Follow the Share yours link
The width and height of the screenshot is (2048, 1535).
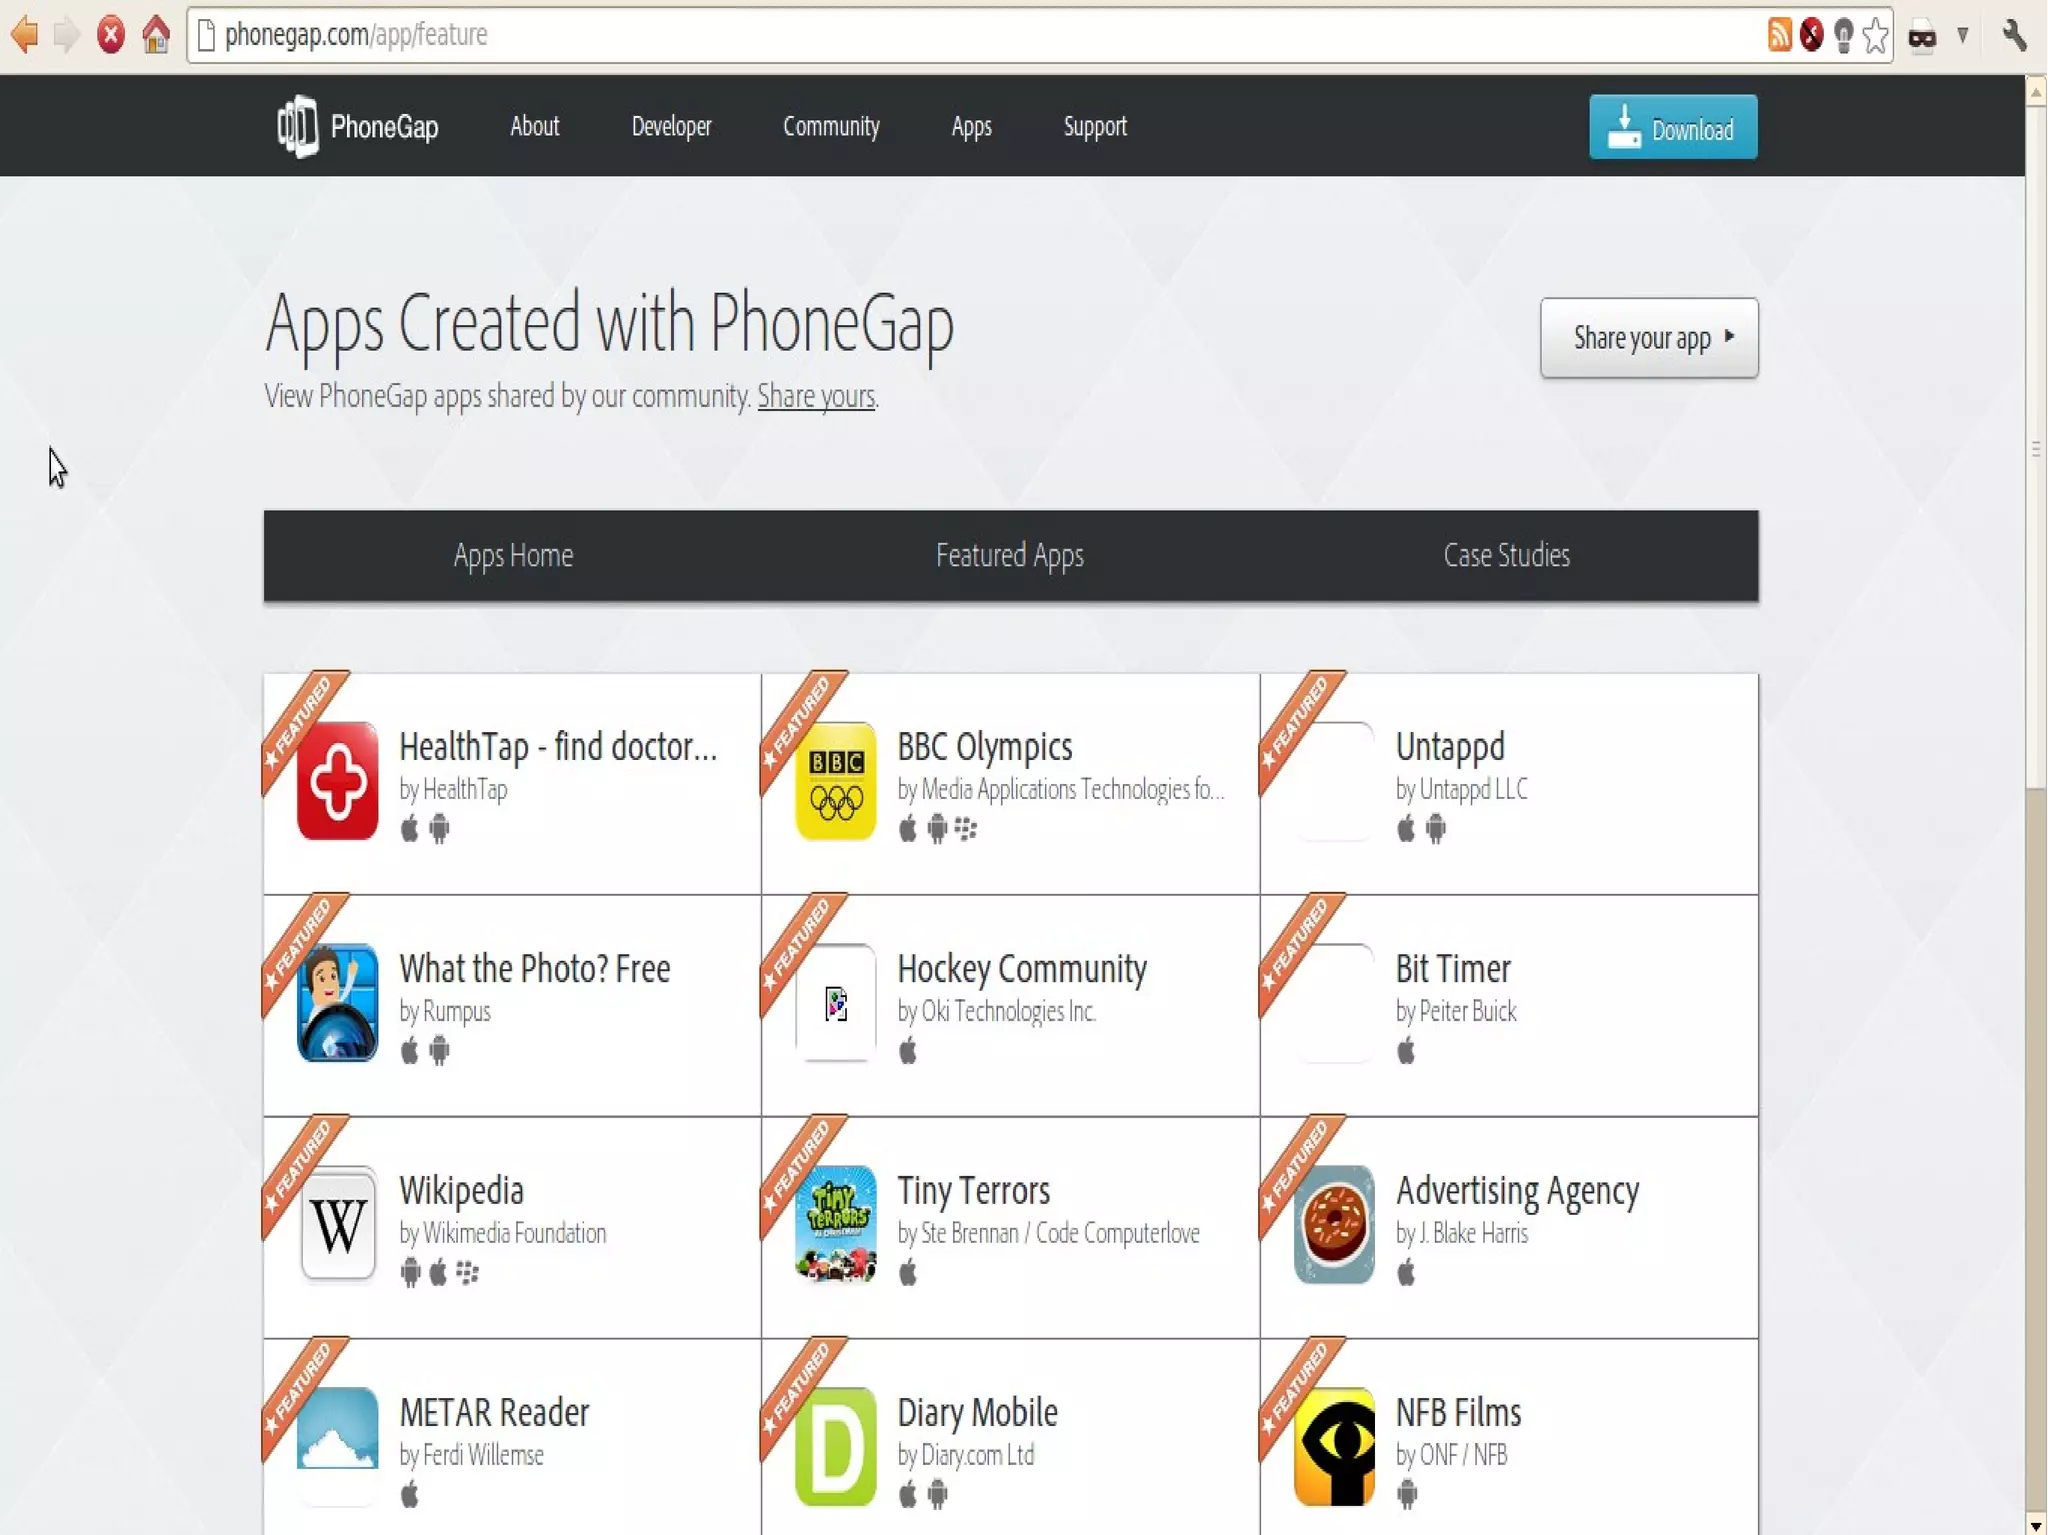click(816, 397)
